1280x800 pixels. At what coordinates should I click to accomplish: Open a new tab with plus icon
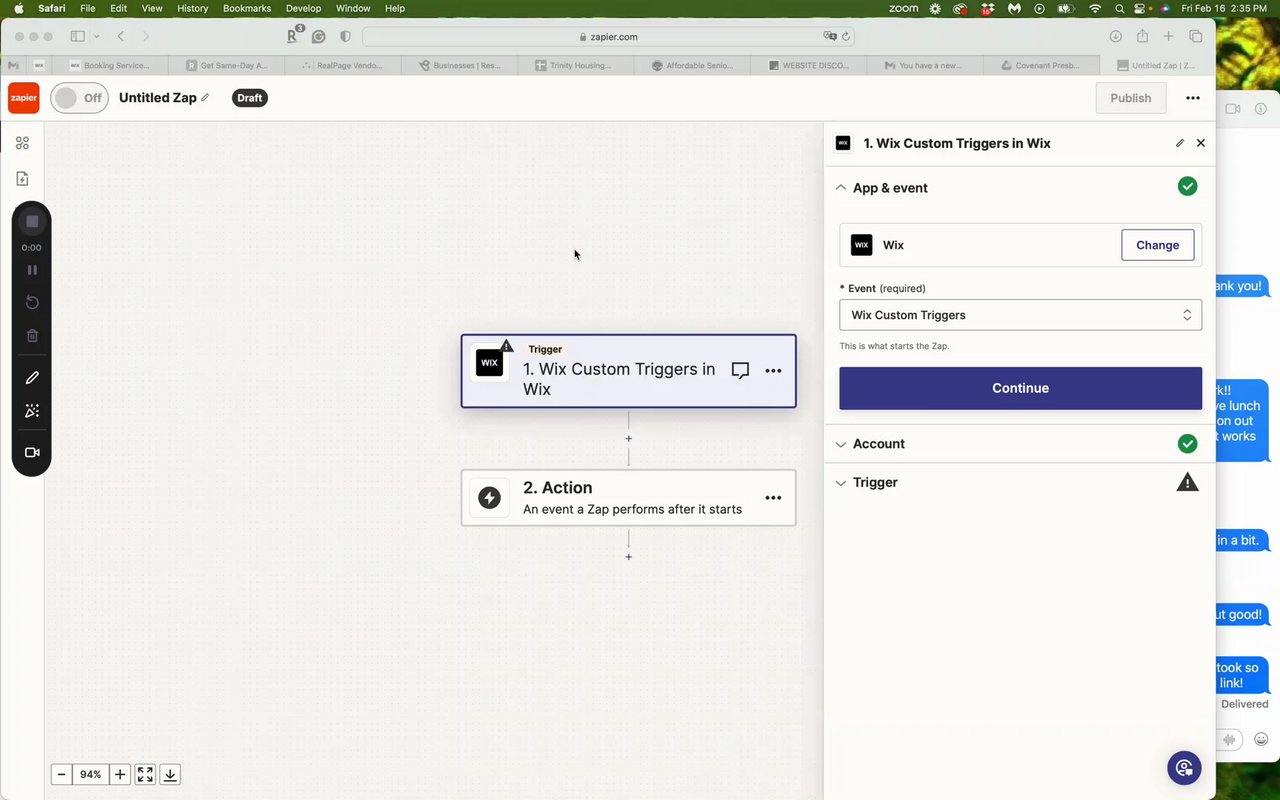[1168, 36]
